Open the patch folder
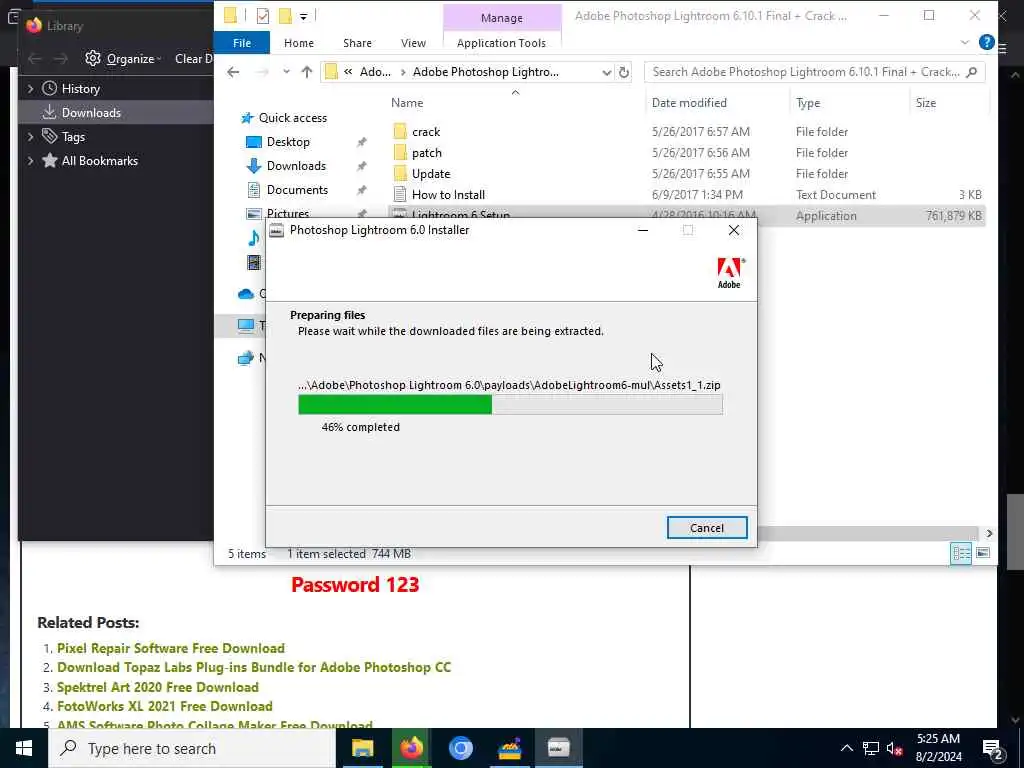This screenshot has width=1024, height=768. (426, 153)
